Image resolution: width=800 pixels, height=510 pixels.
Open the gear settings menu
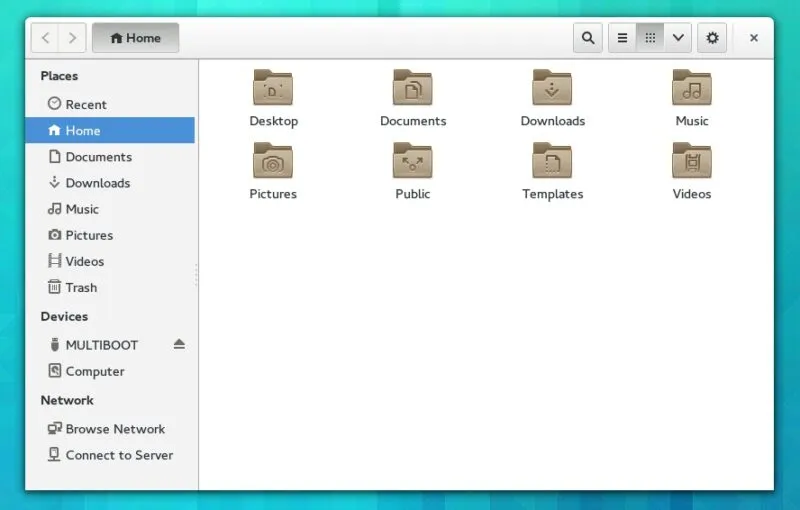[x=712, y=38]
